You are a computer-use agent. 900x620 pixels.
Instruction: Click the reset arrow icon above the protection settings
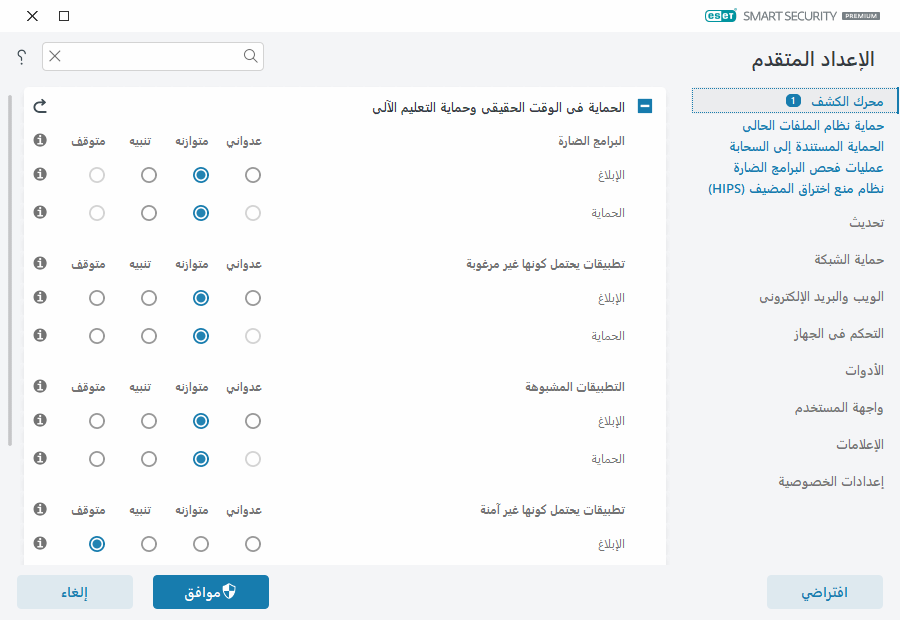pos(39,104)
